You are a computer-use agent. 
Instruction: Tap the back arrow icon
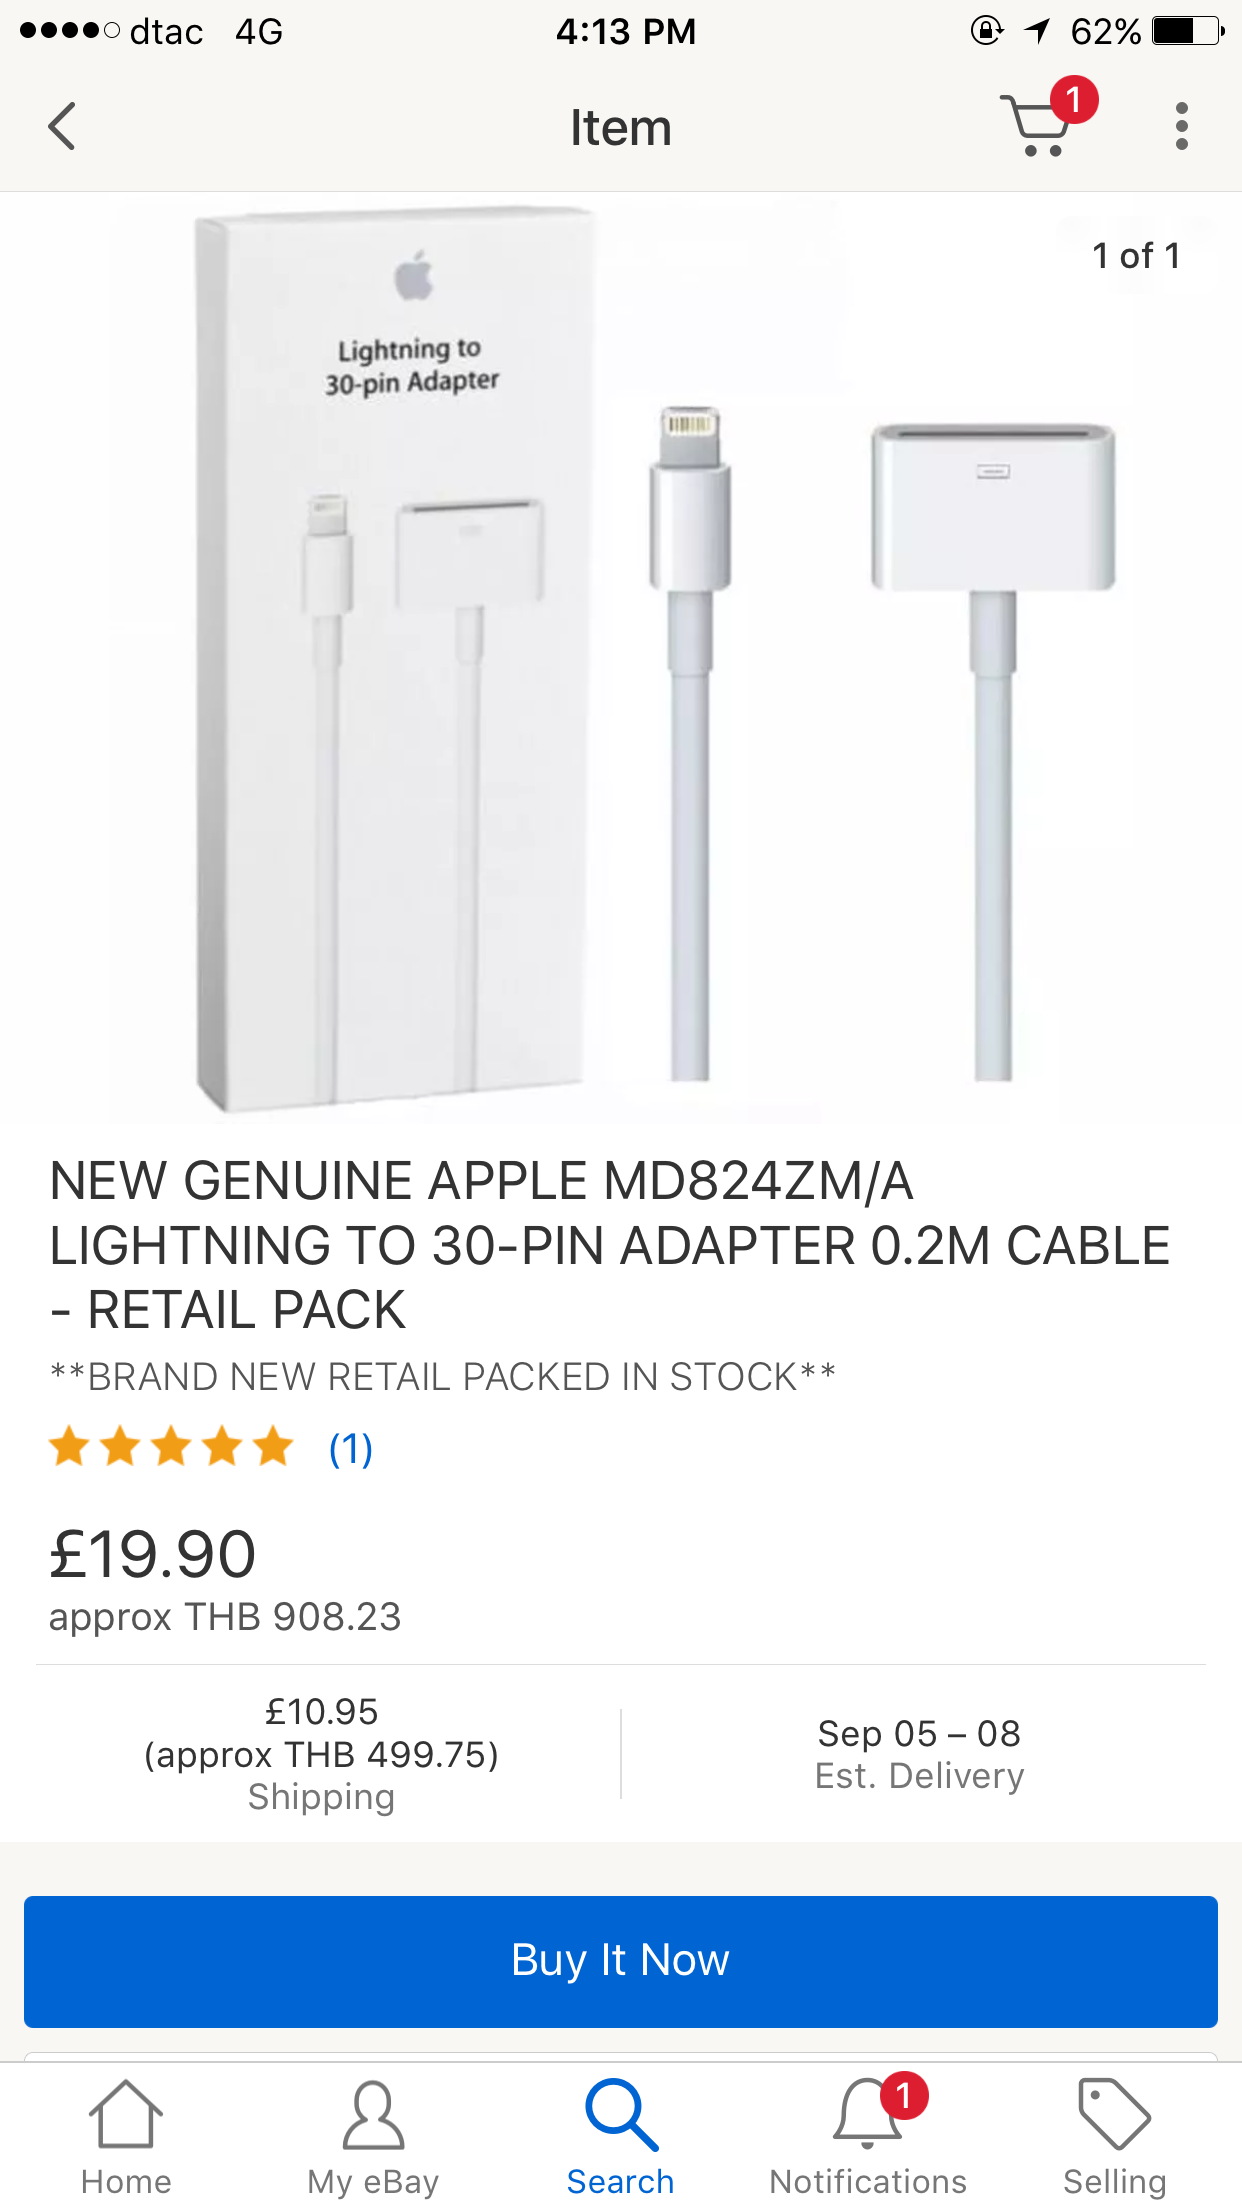(62, 127)
